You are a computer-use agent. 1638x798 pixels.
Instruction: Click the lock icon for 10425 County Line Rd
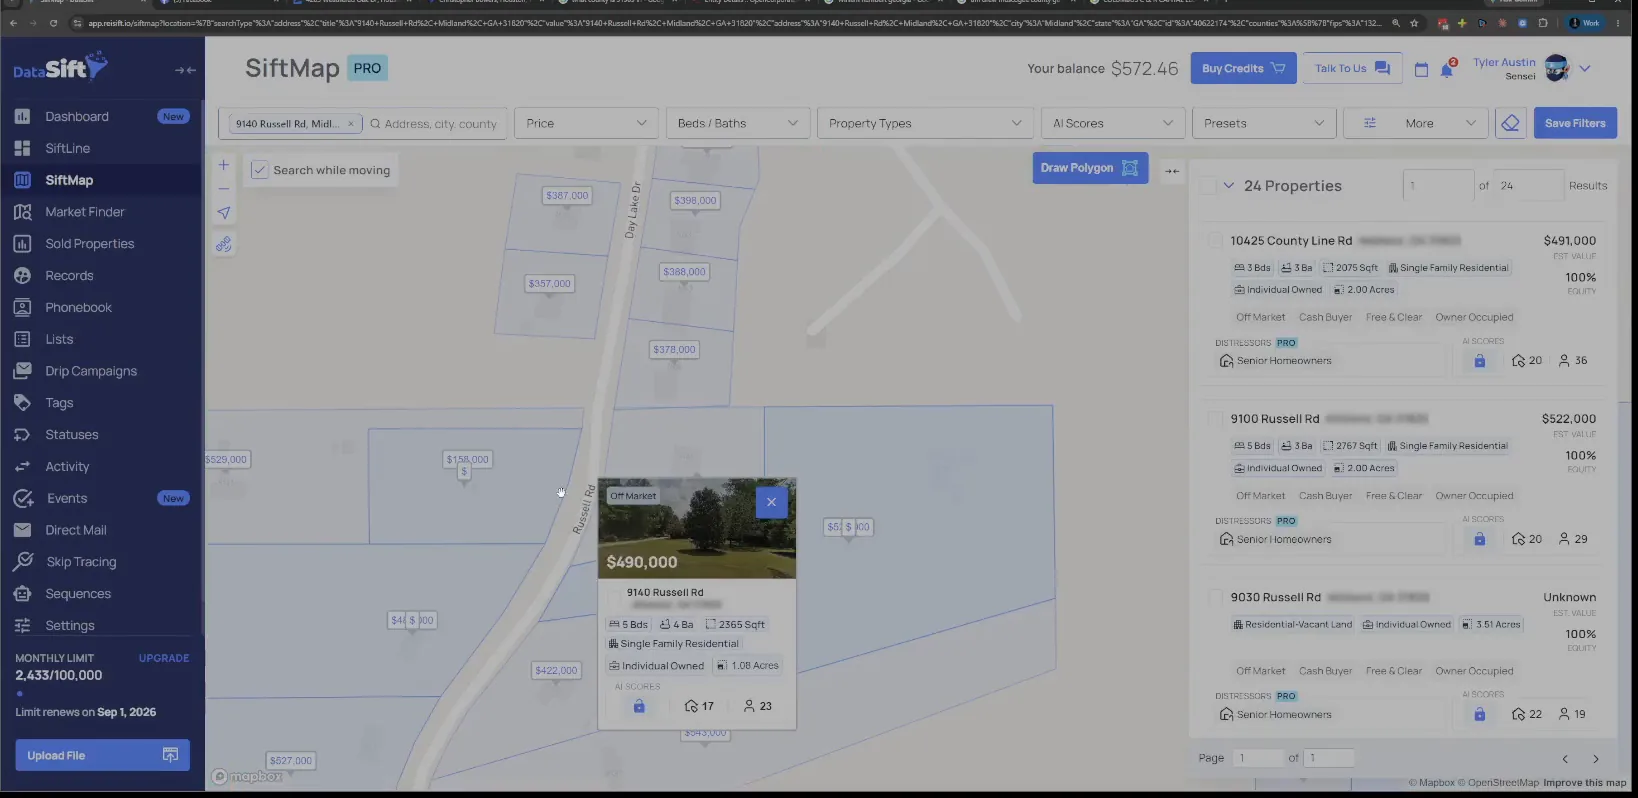pyautogui.click(x=1479, y=361)
